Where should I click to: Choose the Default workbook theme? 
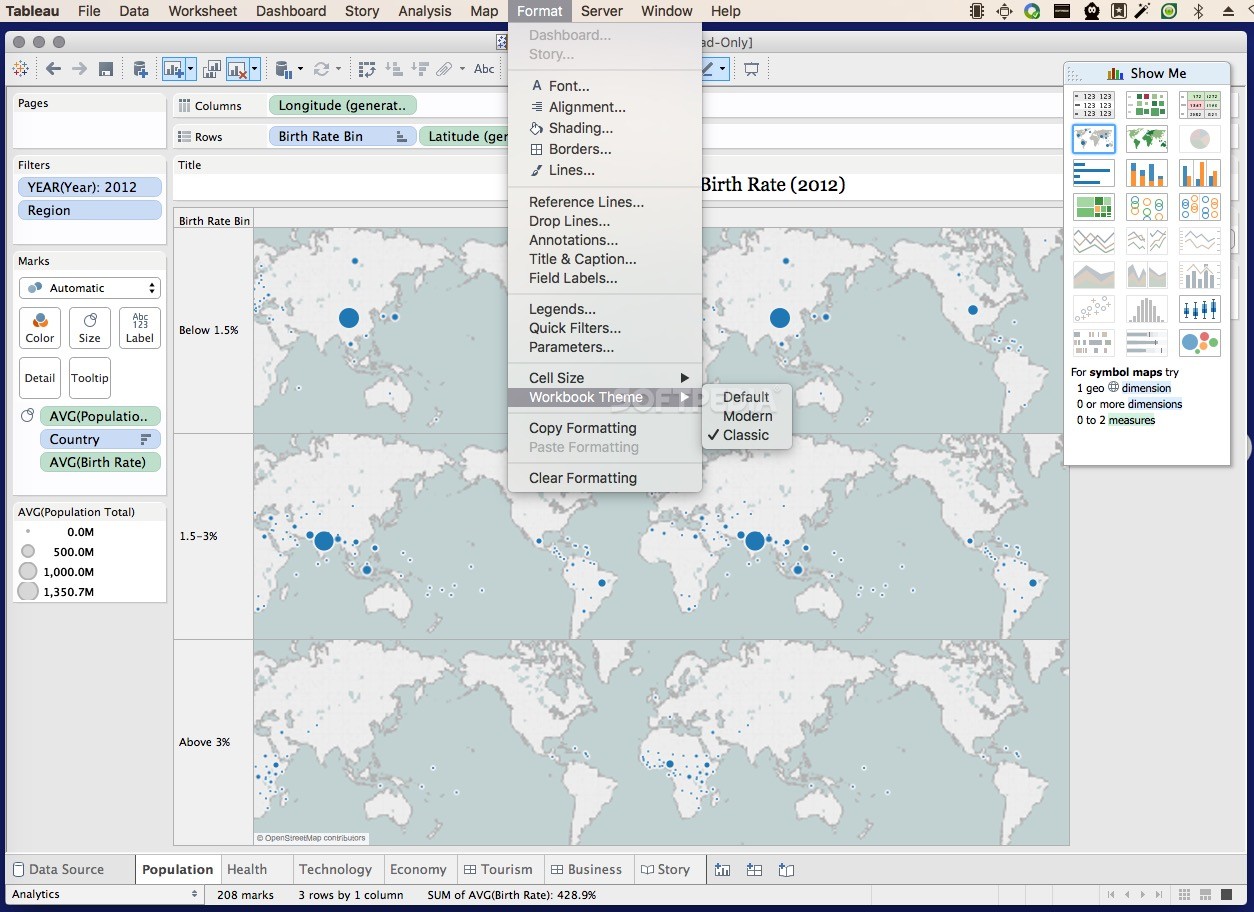tap(746, 397)
